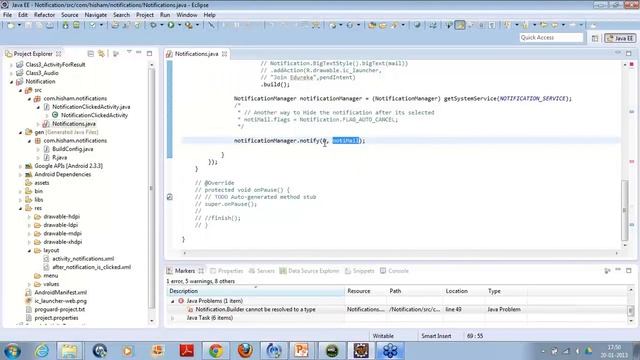
Task: Select the Java EE perspective button
Action: (620, 38)
